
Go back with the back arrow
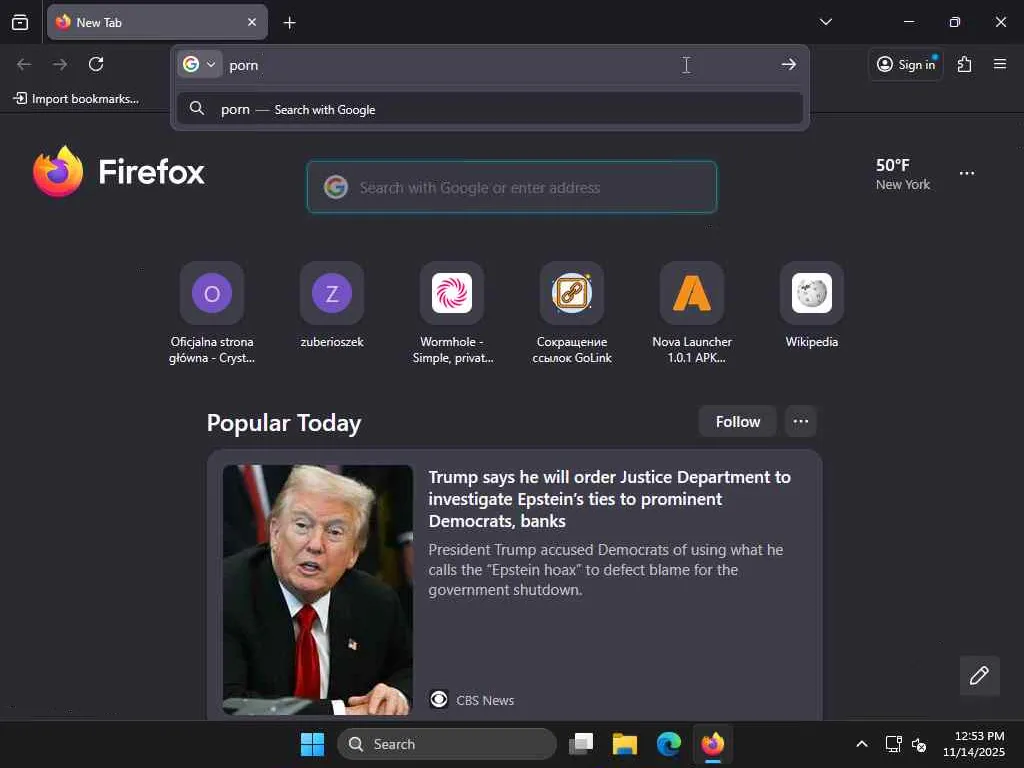(24, 64)
